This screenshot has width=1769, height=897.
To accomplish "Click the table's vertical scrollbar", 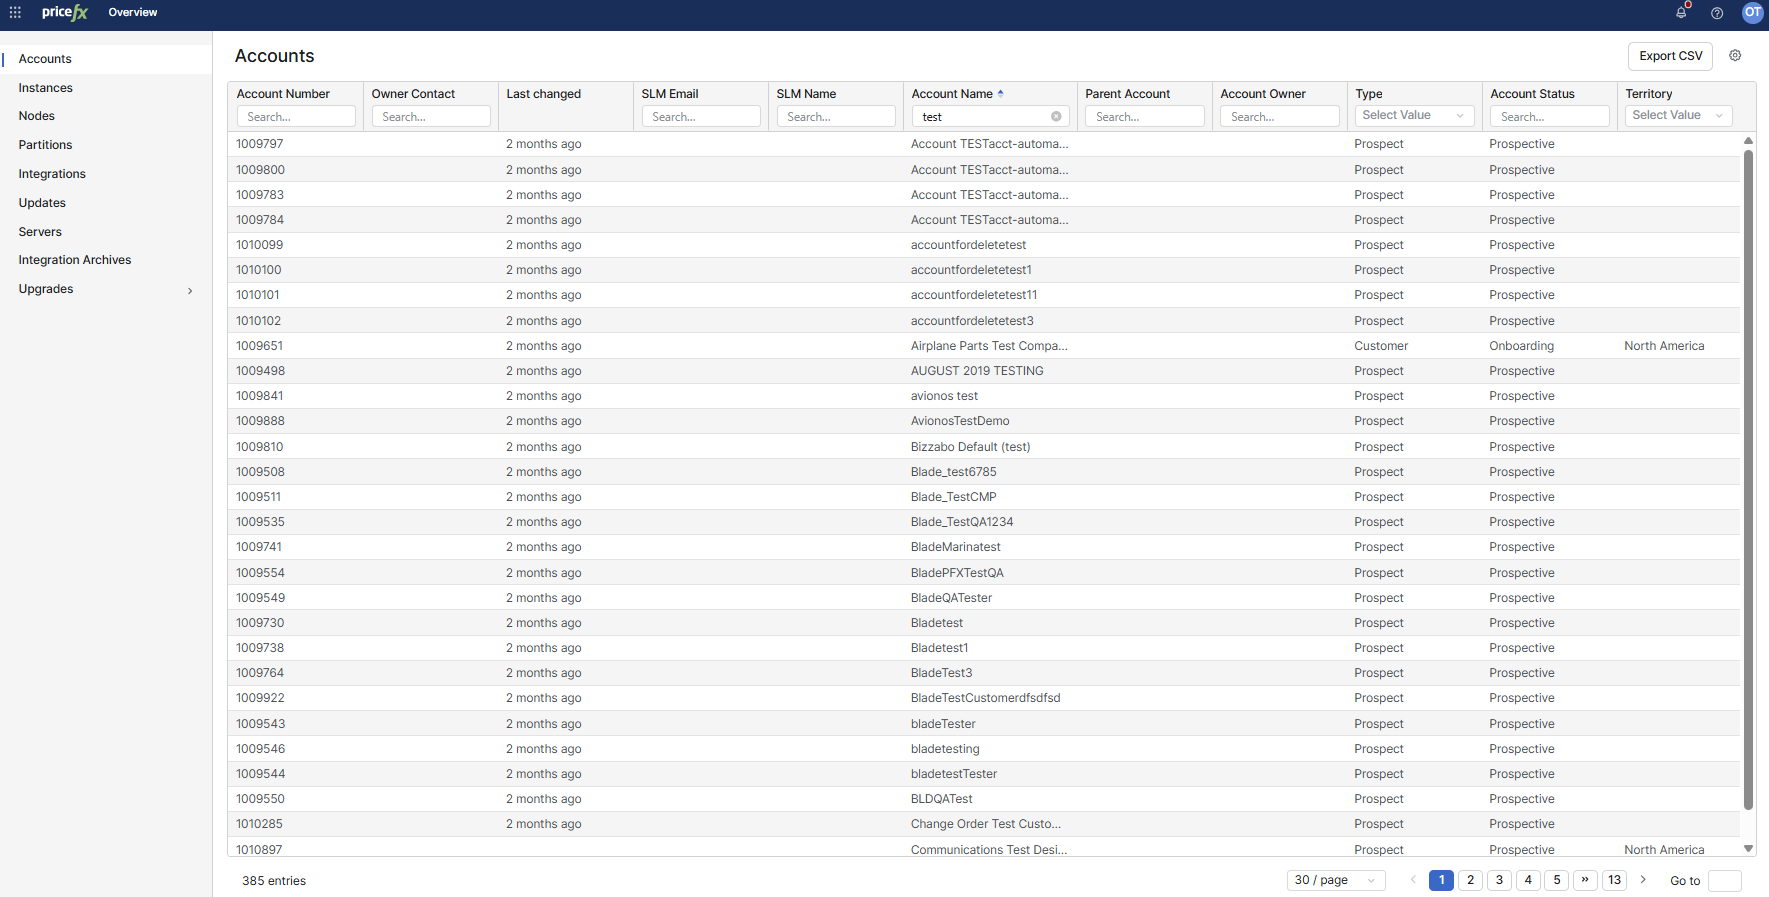I will [x=1748, y=480].
